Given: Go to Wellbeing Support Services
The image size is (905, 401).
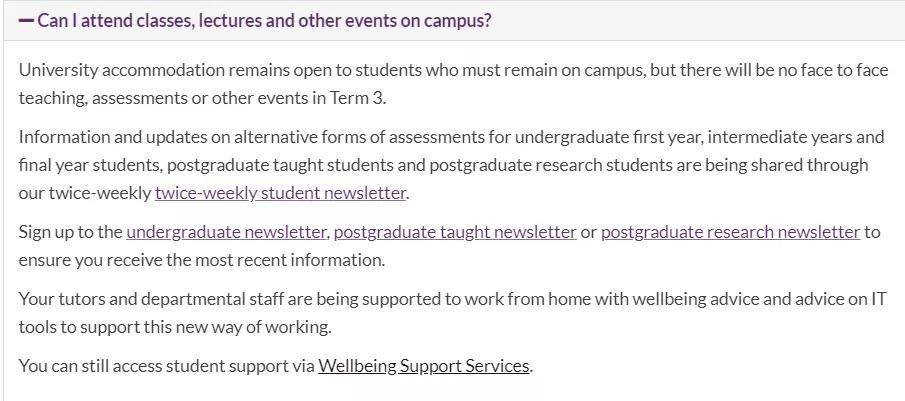Looking at the screenshot, I should 423,366.
